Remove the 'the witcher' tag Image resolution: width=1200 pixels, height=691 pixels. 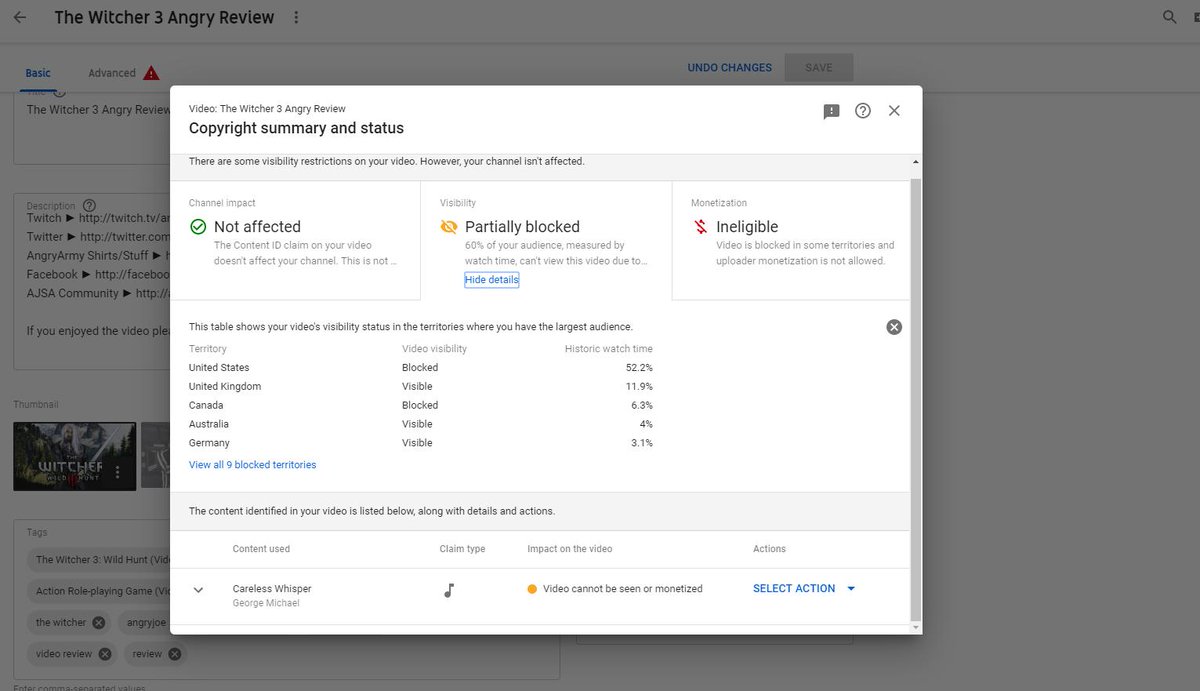(x=98, y=622)
